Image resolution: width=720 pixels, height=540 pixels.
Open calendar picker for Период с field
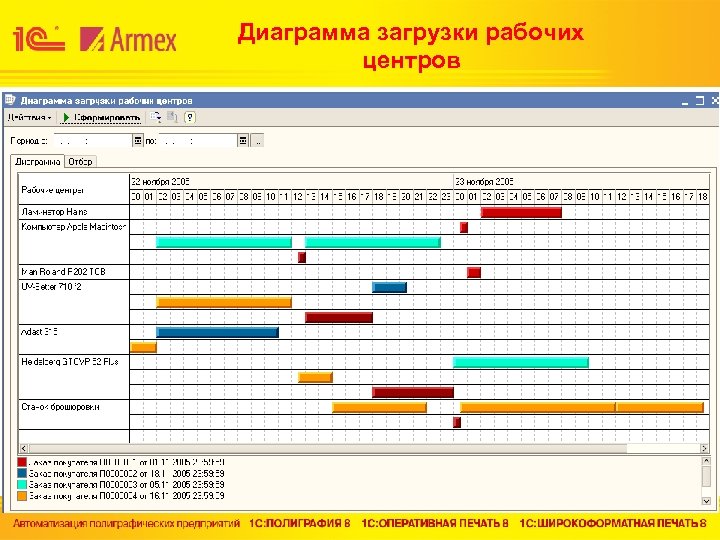[137, 141]
